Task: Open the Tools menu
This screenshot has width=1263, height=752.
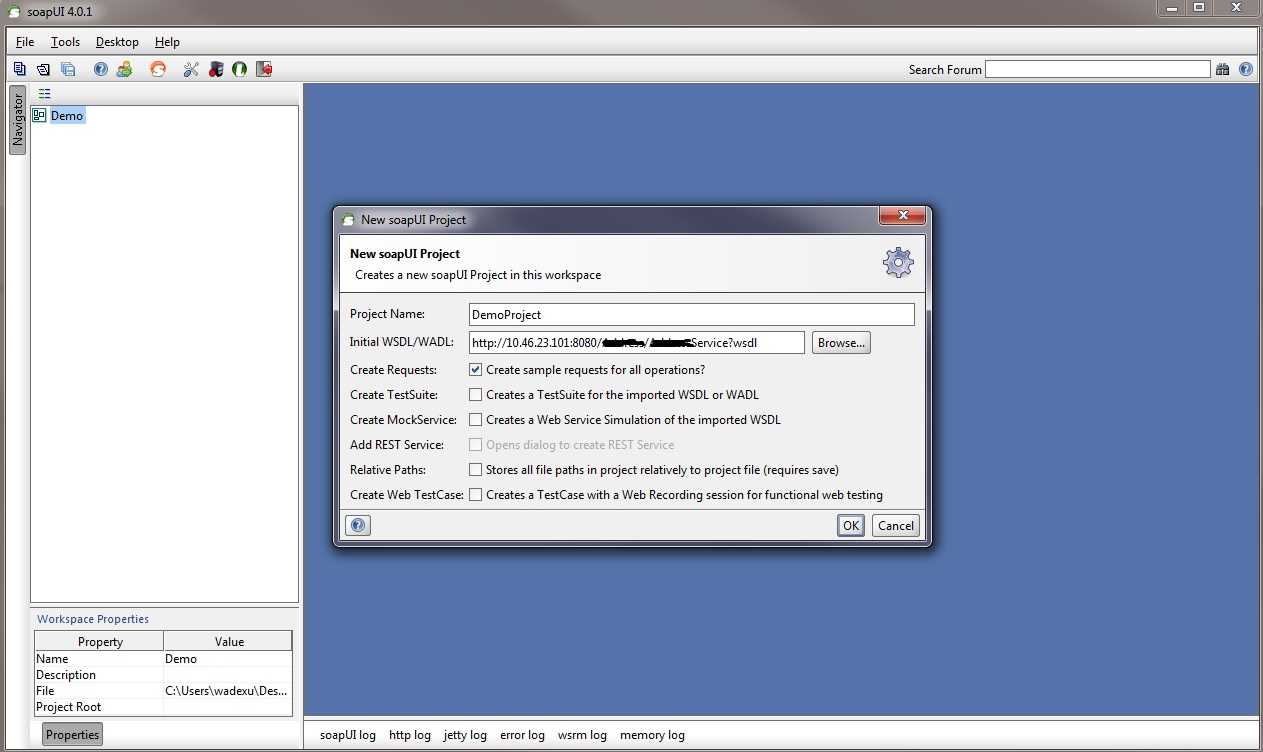Action: [x=65, y=42]
